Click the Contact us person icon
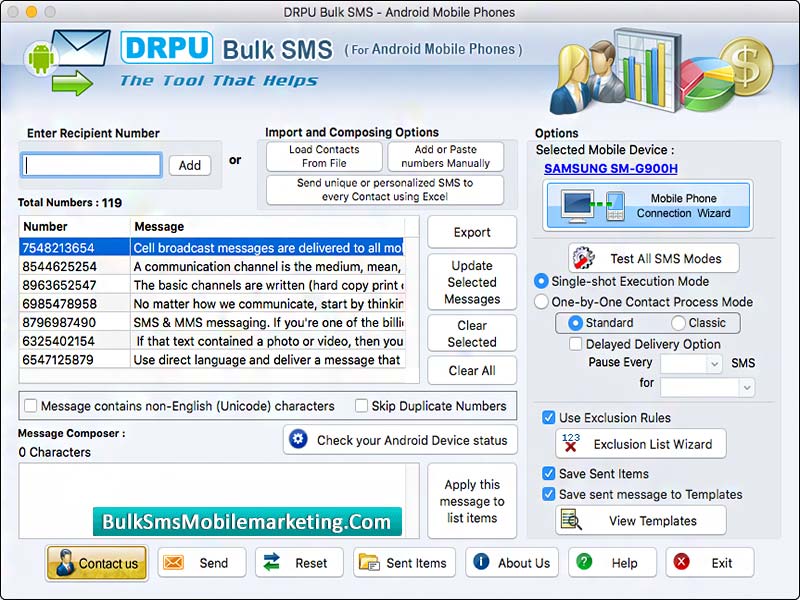 [65, 563]
